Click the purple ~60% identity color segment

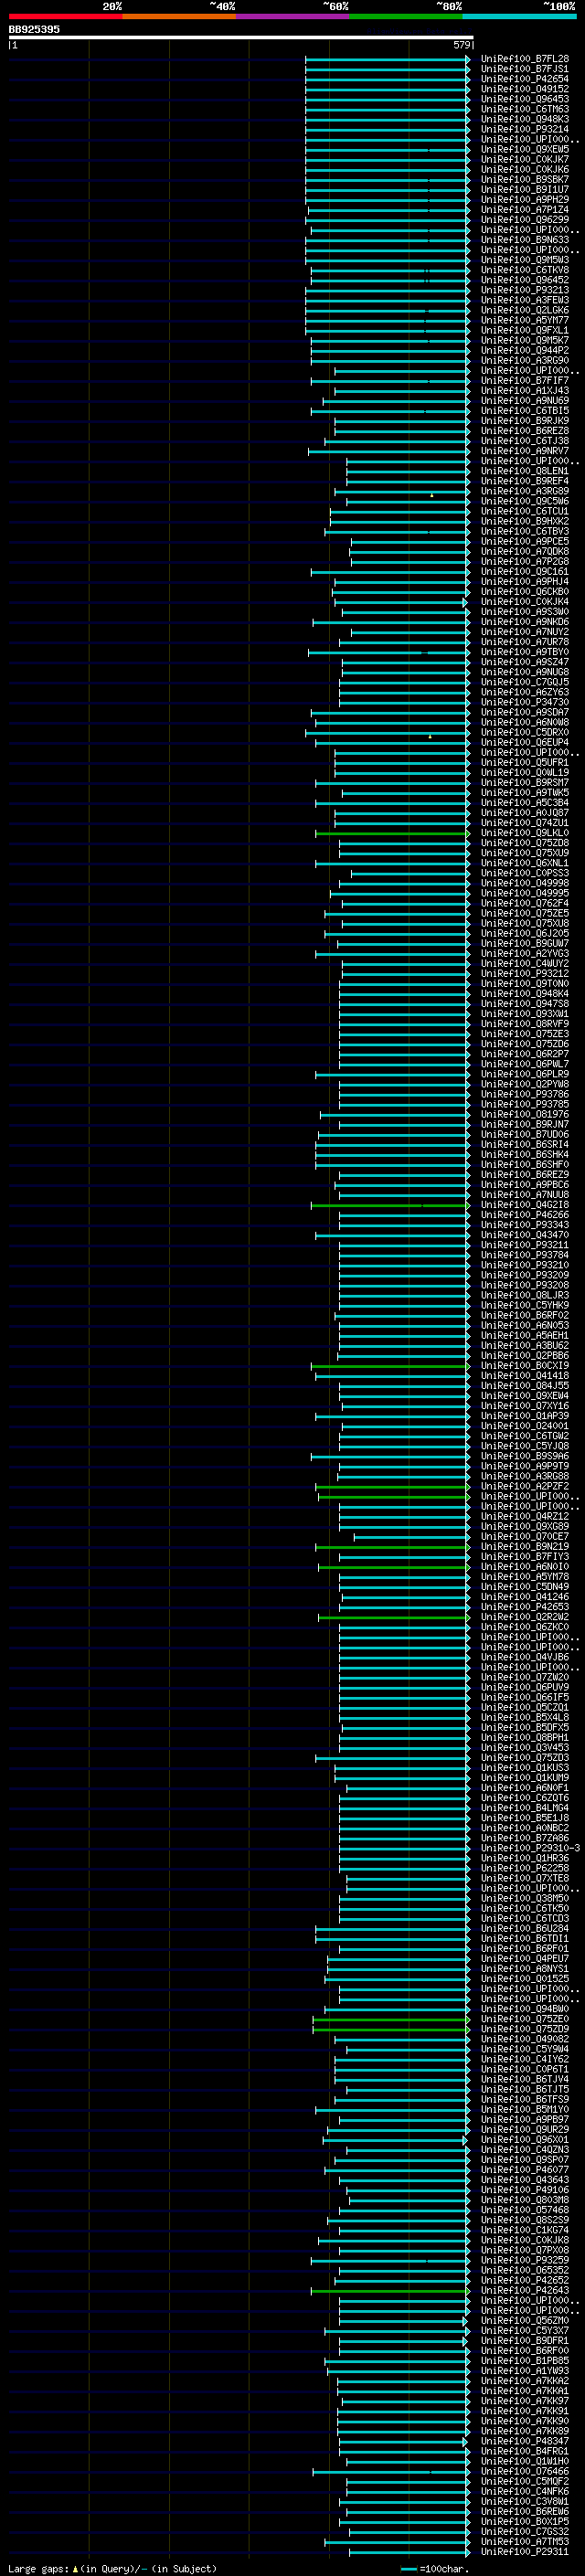(292, 16)
